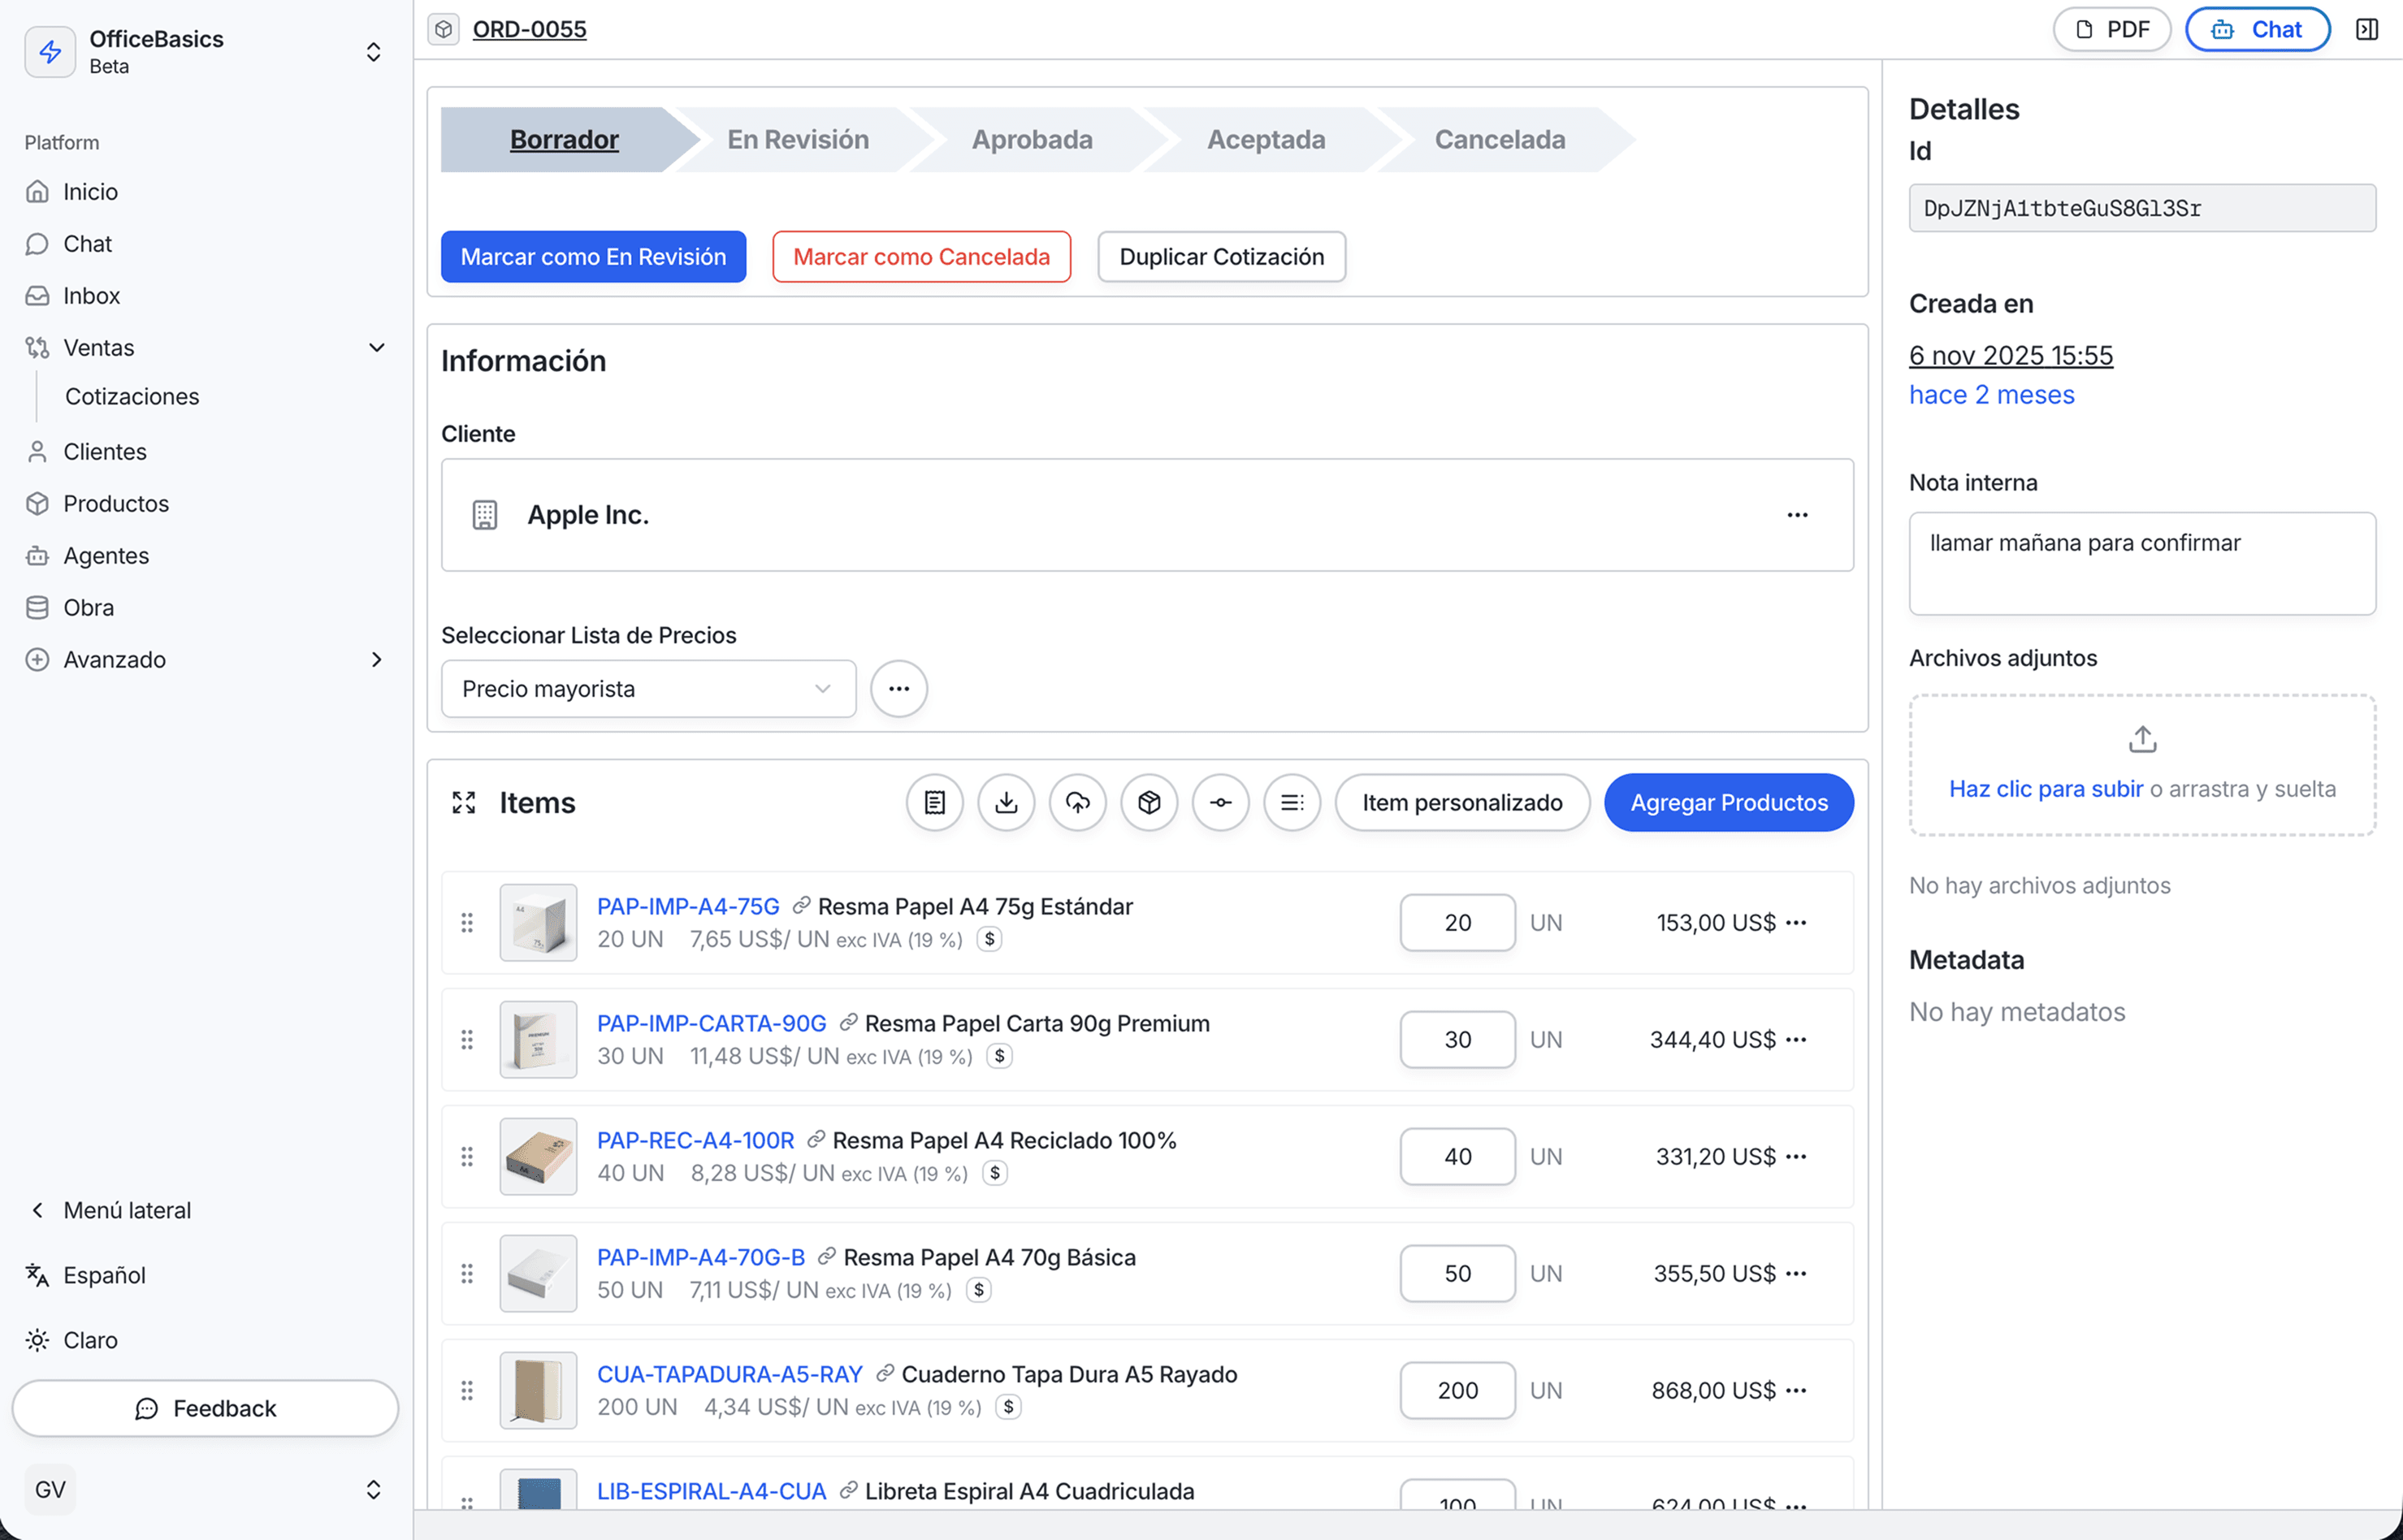Open the Precio mayorista price list dropdown
The width and height of the screenshot is (2403, 1540).
click(x=648, y=688)
